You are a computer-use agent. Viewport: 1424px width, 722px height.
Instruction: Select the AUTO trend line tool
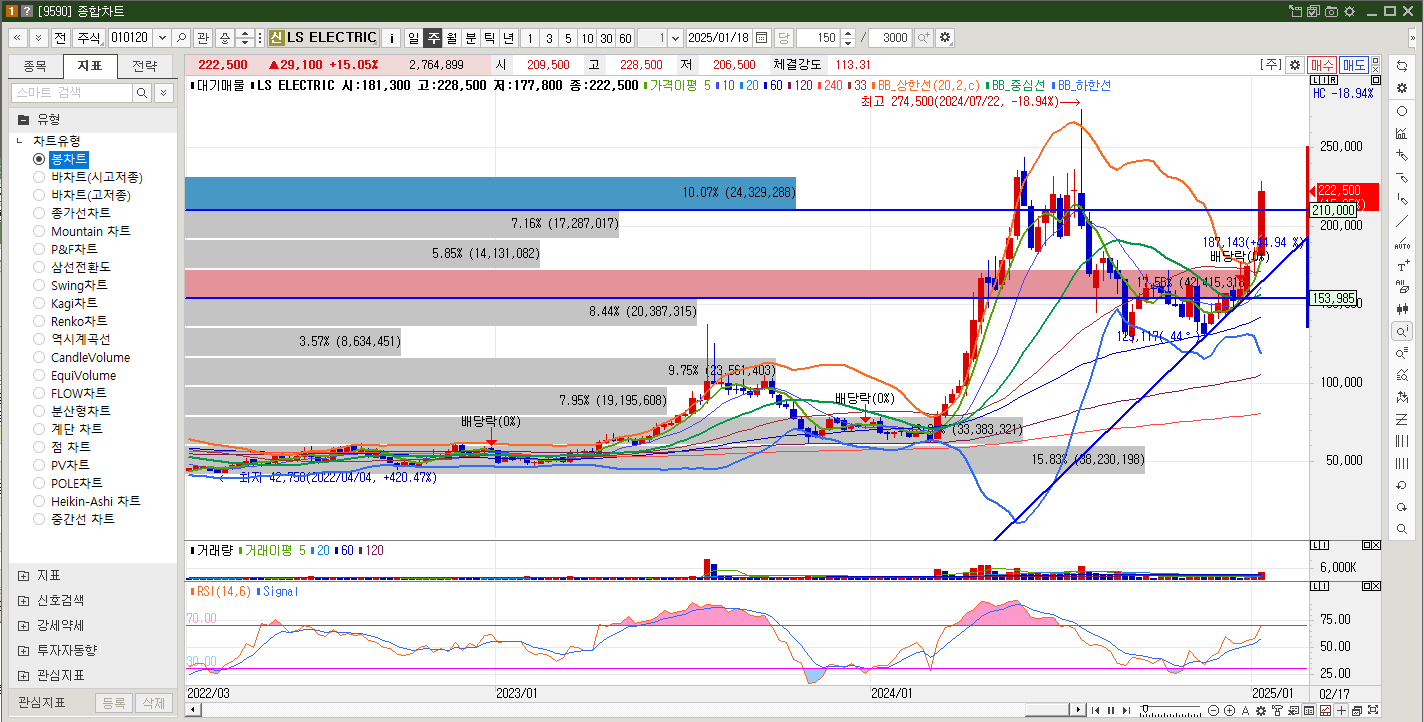pyautogui.click(x=1402, y=243)
